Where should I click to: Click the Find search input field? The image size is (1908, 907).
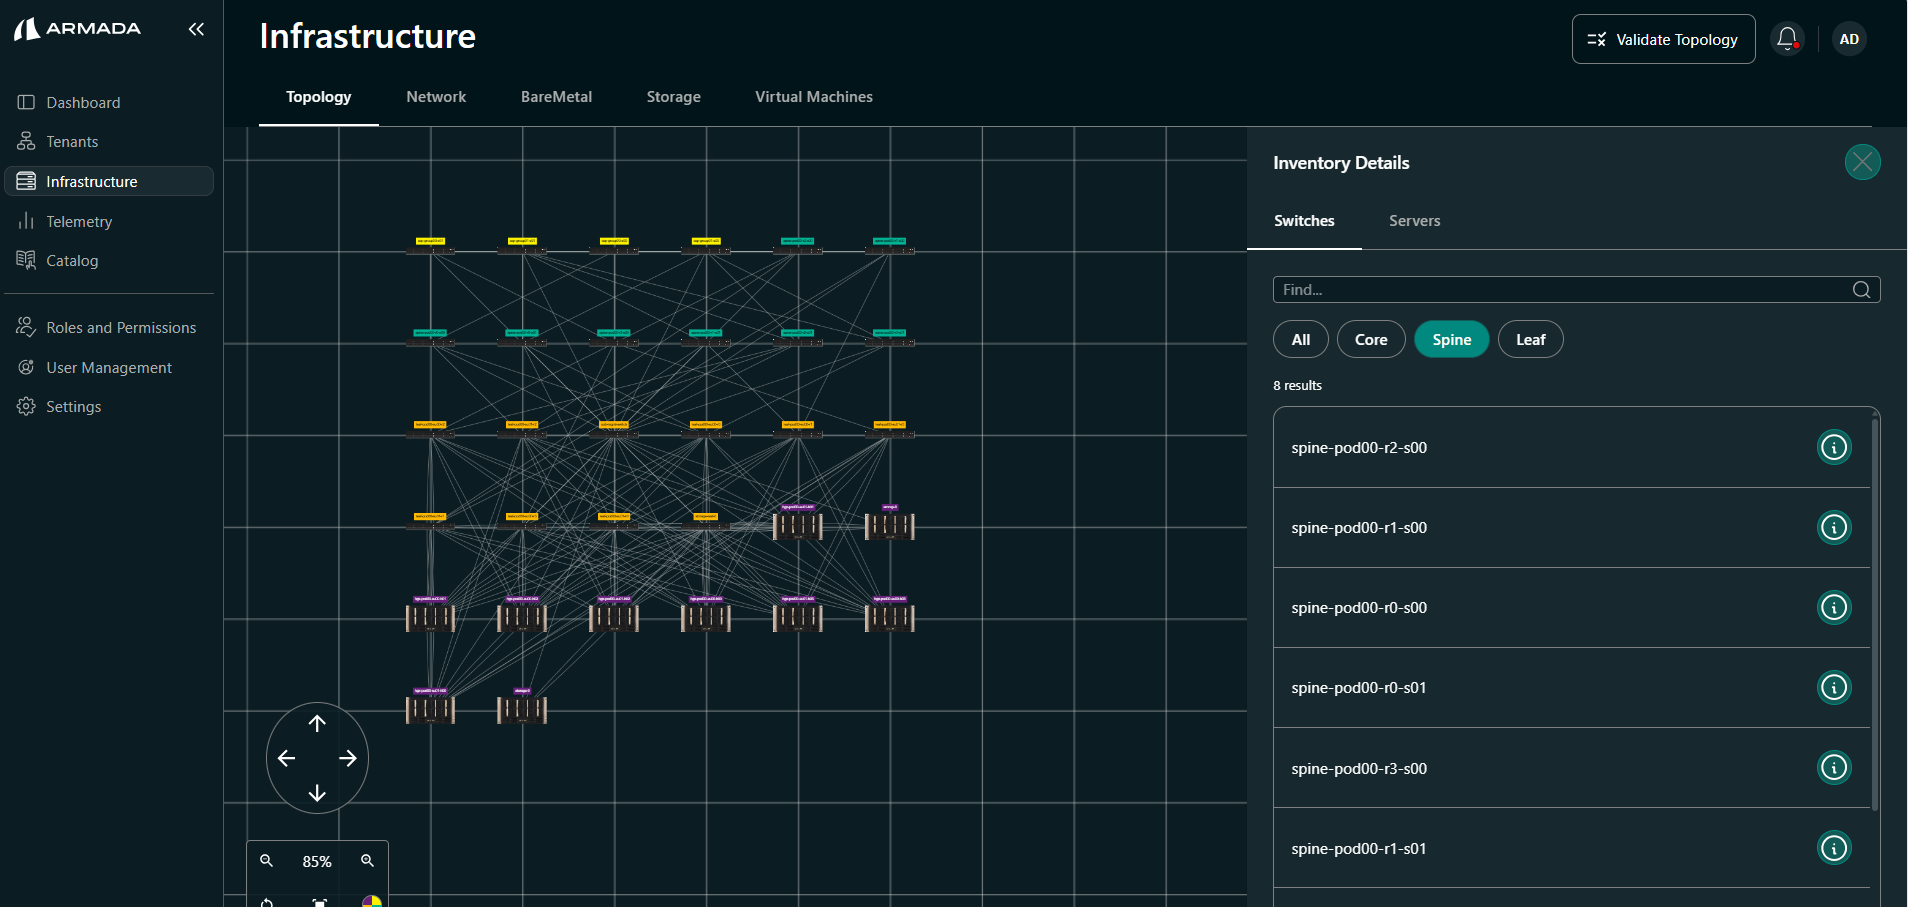[x=1560, y=290]
